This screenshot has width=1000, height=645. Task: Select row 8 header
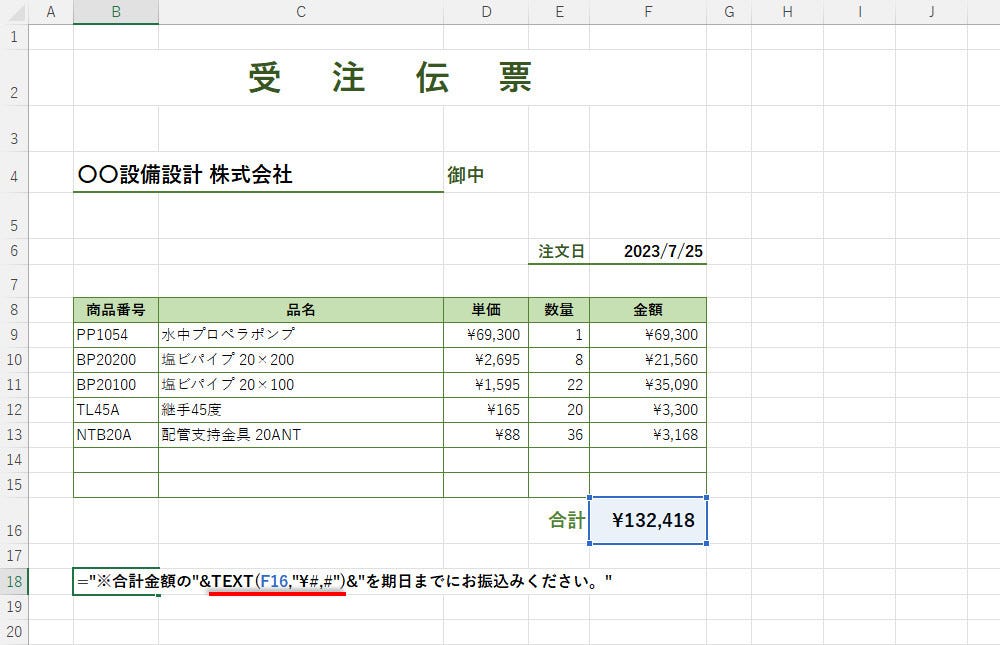[14, 310]
